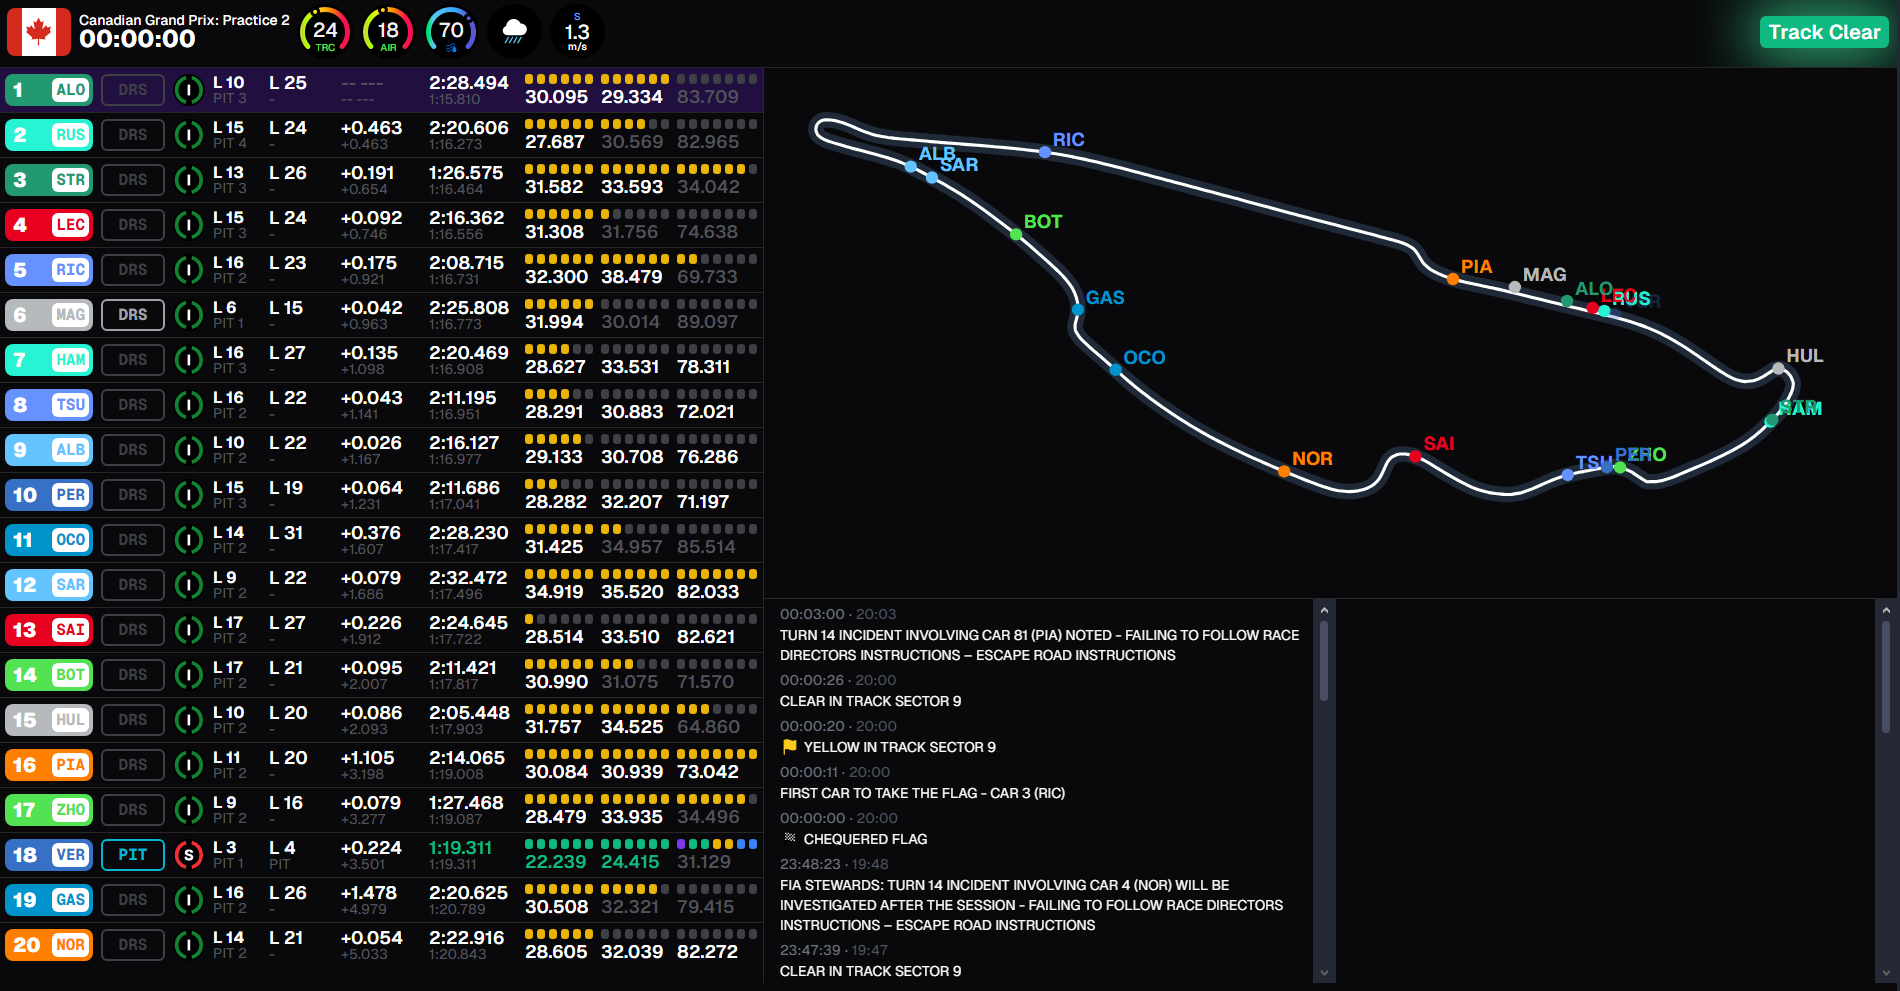Click the DRS indicator in PER's row
Viewport: 1900px width, 991px height.
pos(133,495)
